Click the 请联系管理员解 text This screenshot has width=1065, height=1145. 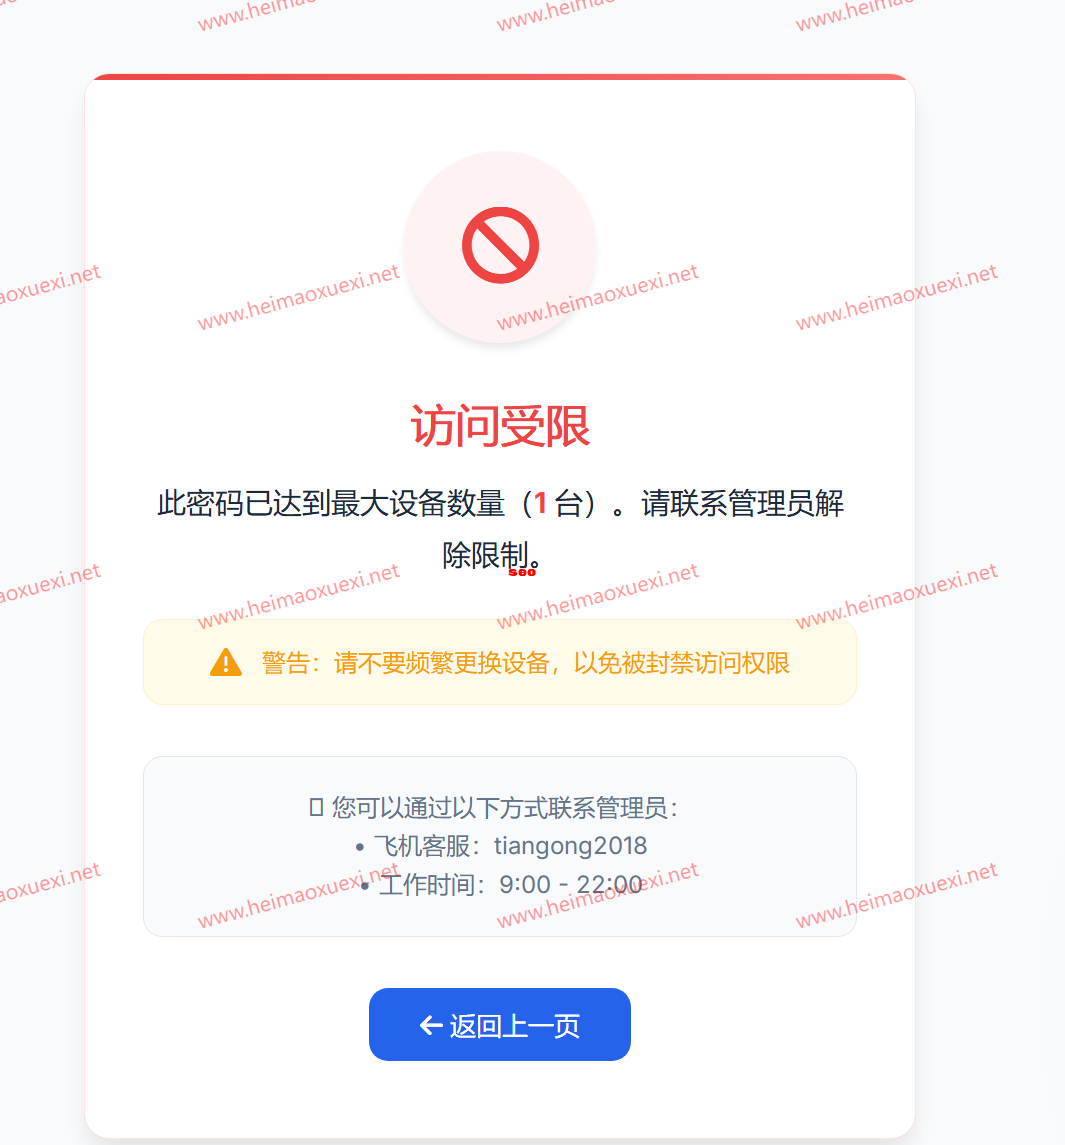(742, 503)
